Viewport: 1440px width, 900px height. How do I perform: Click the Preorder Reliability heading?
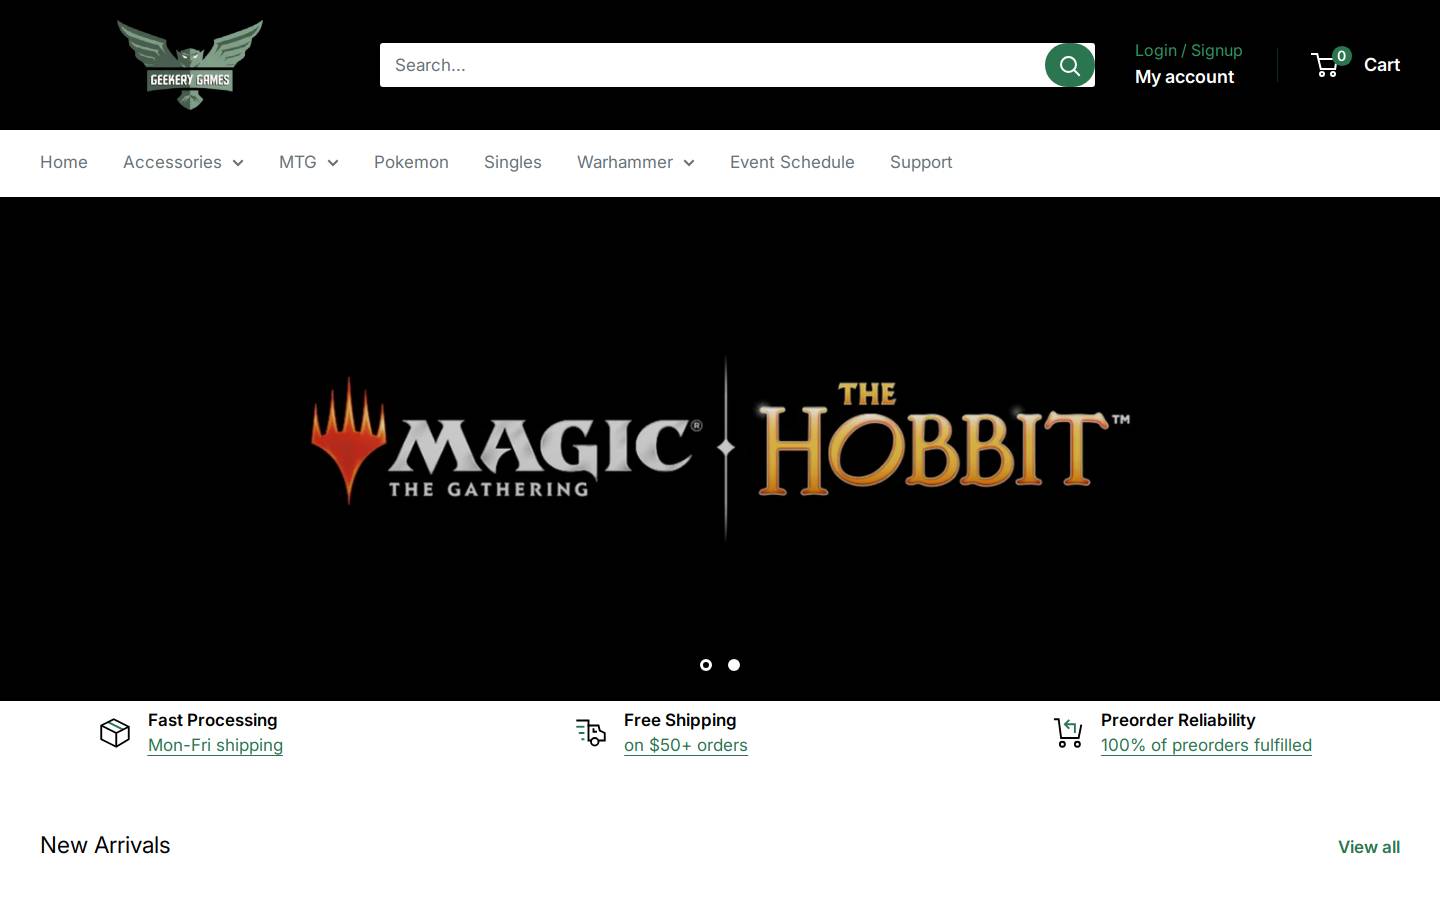point(1178,720)
